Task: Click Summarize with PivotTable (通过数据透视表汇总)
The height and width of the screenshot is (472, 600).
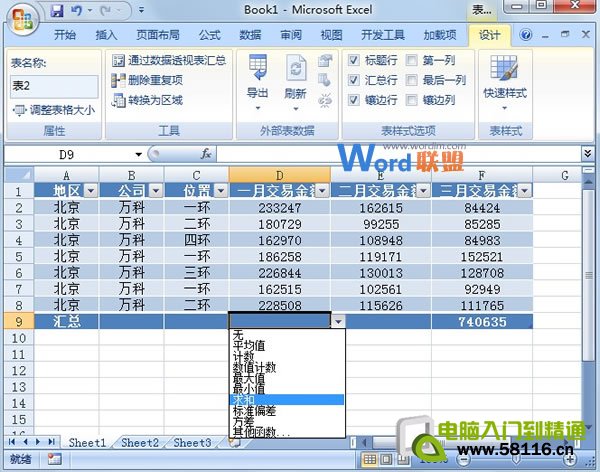Action: coord(169,60)
